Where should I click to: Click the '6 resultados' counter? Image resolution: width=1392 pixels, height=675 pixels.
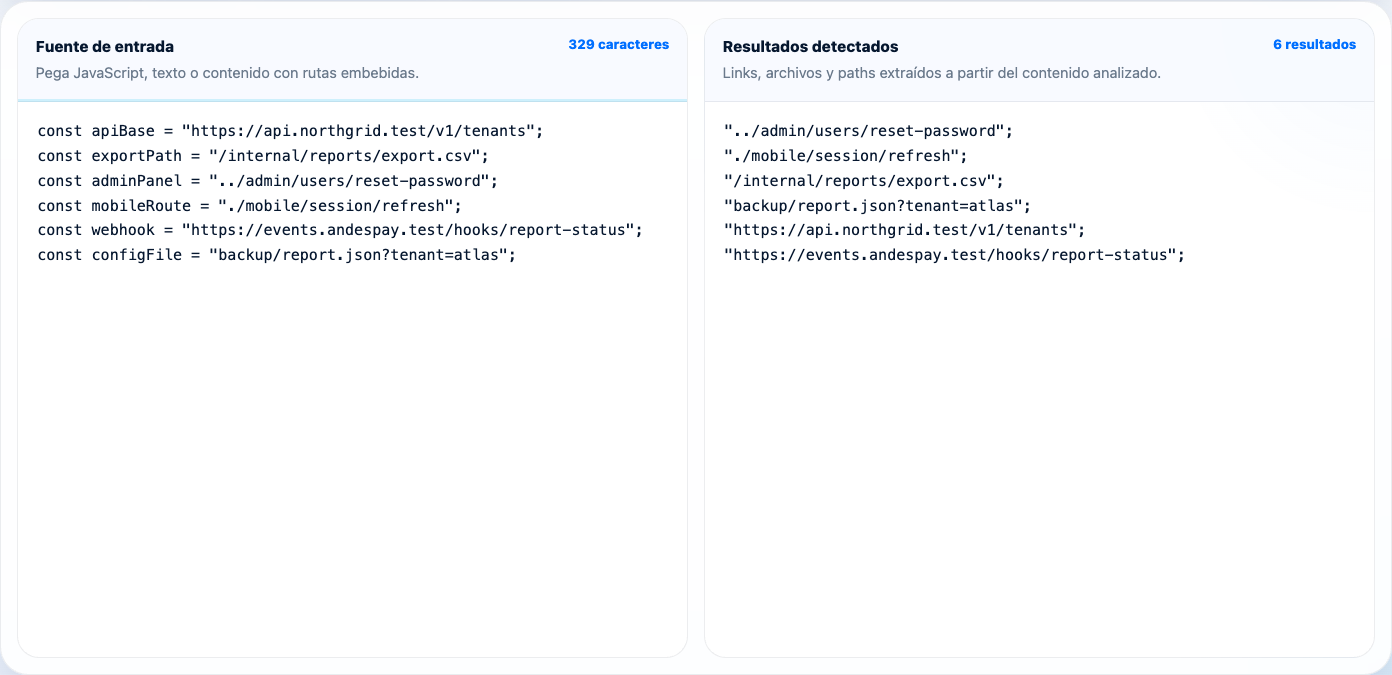[1314, 45]
